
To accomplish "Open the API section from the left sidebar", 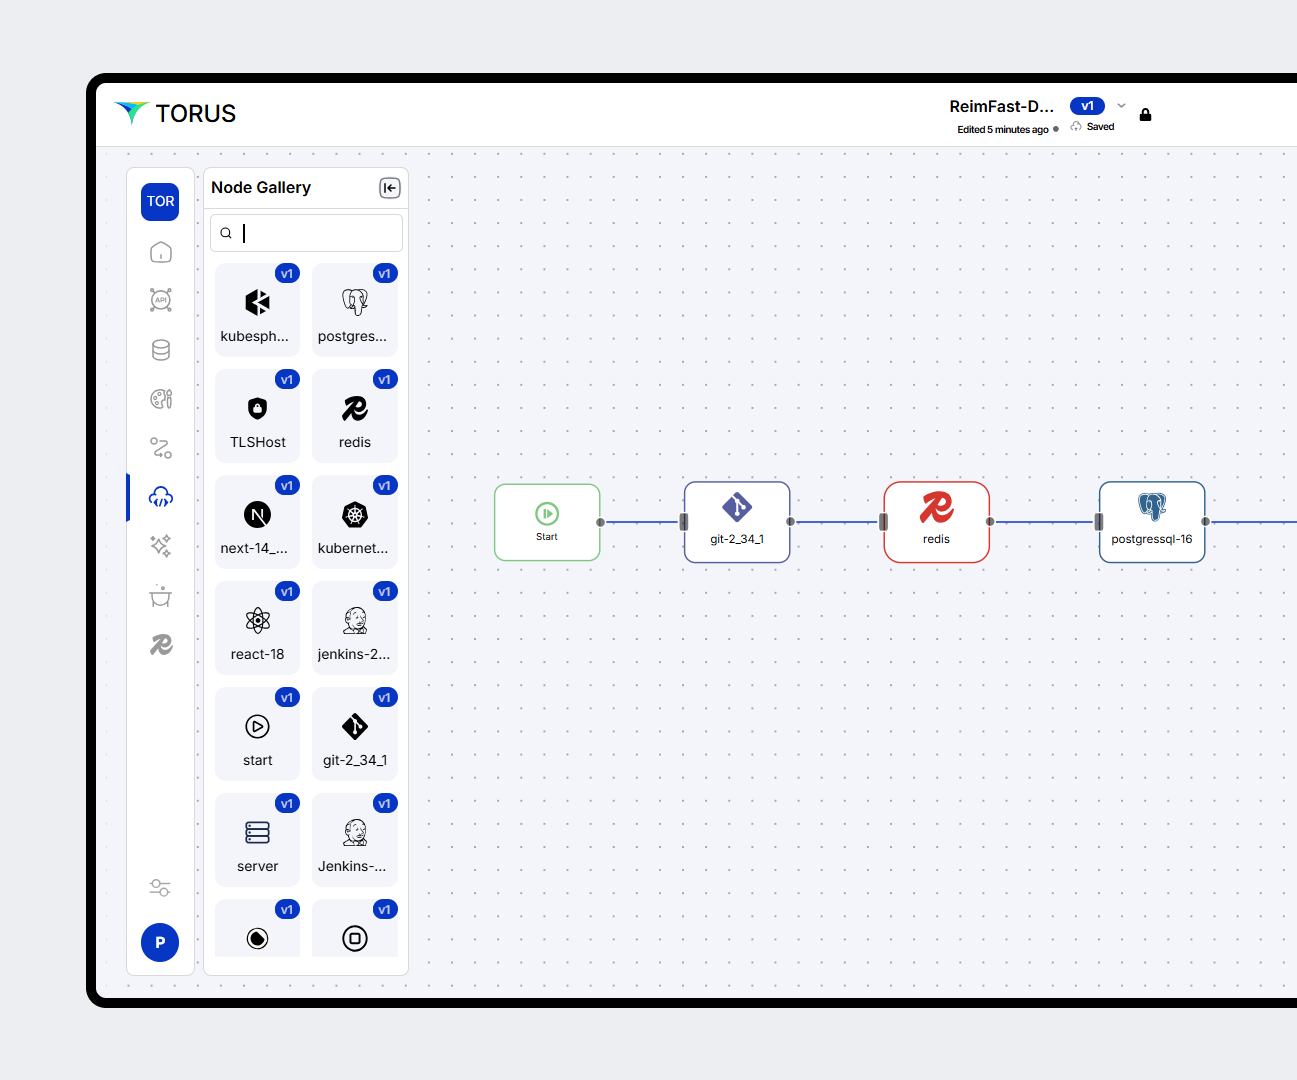I will click(x=160, y=300).
